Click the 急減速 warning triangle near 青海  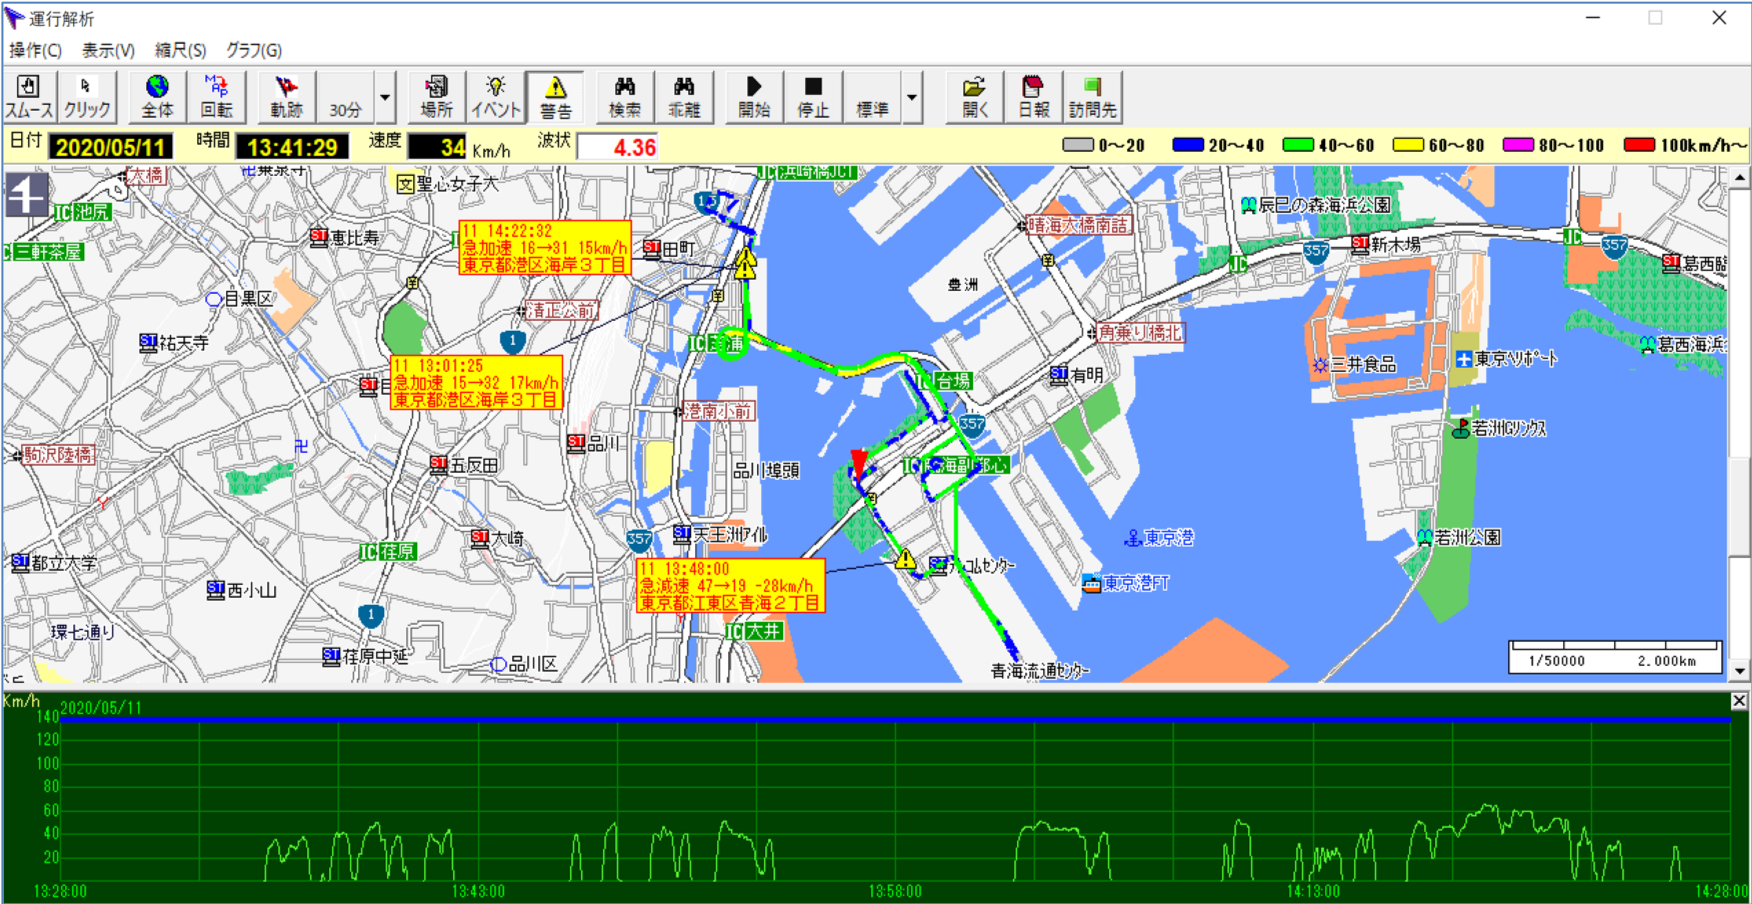click(905, 560)
